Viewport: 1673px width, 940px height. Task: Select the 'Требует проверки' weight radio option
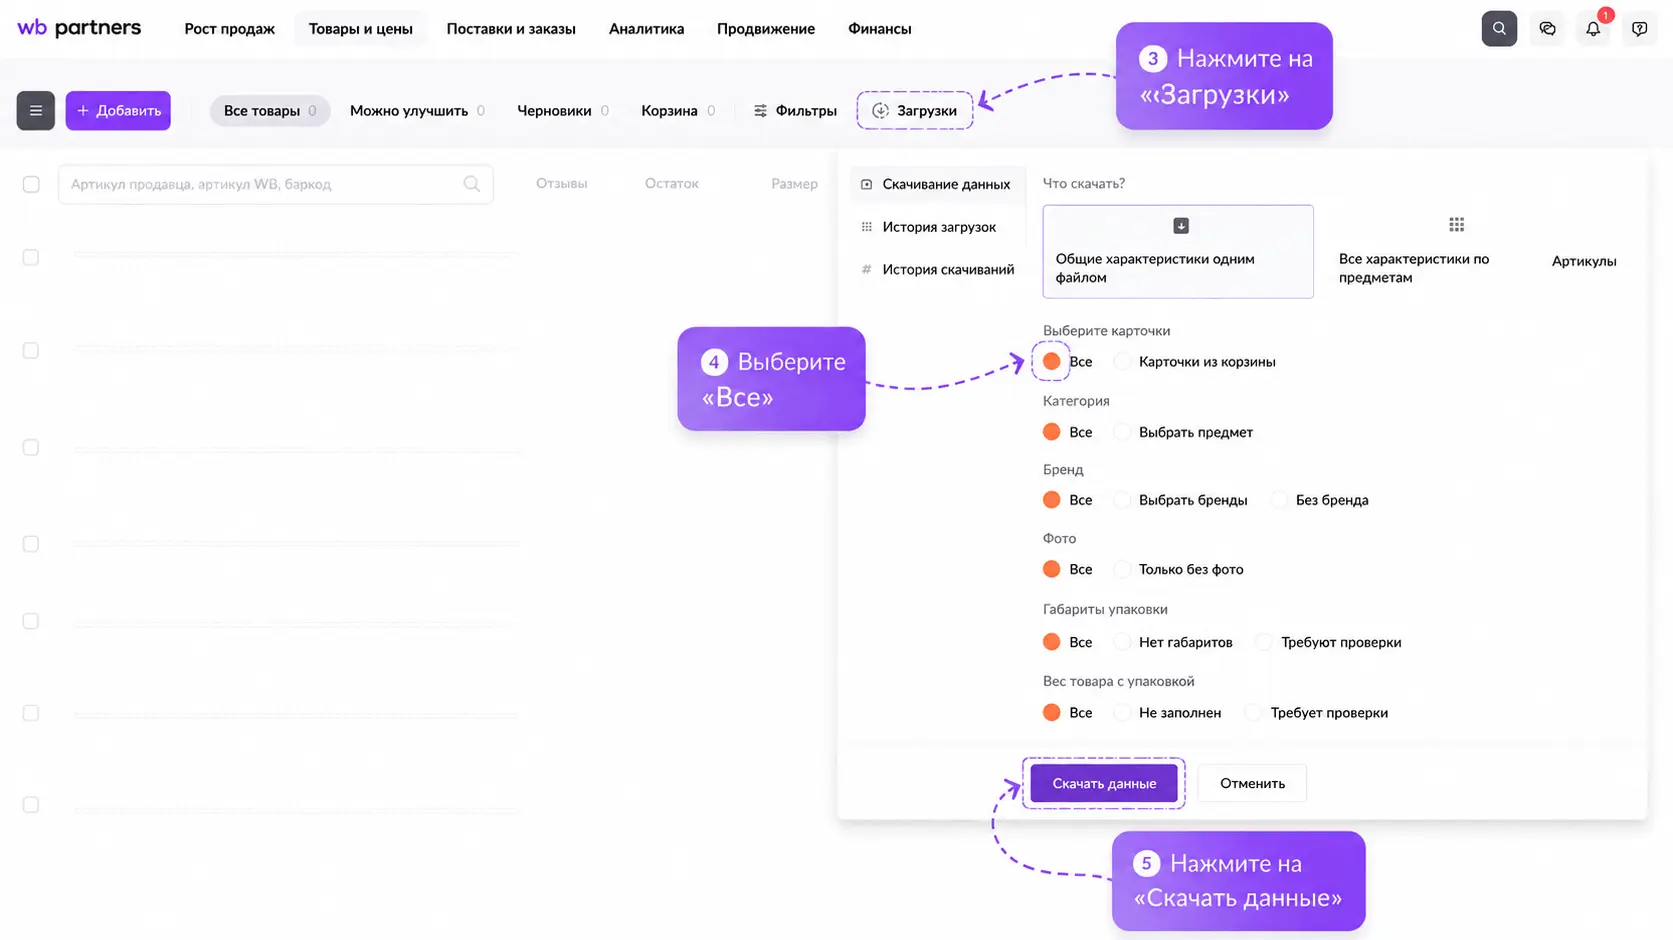pyautogui.click(x=1254, y=713)
